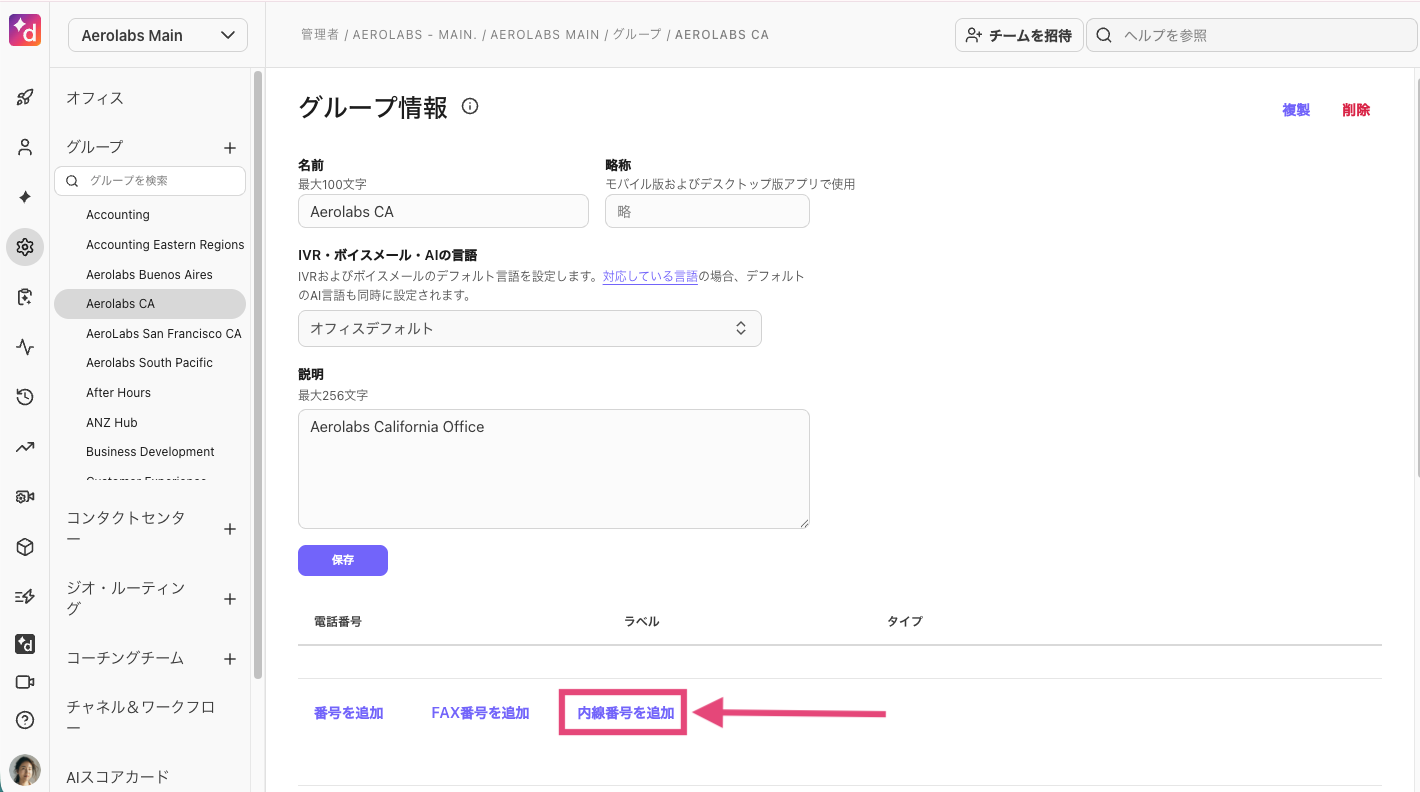Click the camera recording icon in sidebar
Viewport: 1420px width, 792px height.
pyautogui.click(x=25, y=497)
